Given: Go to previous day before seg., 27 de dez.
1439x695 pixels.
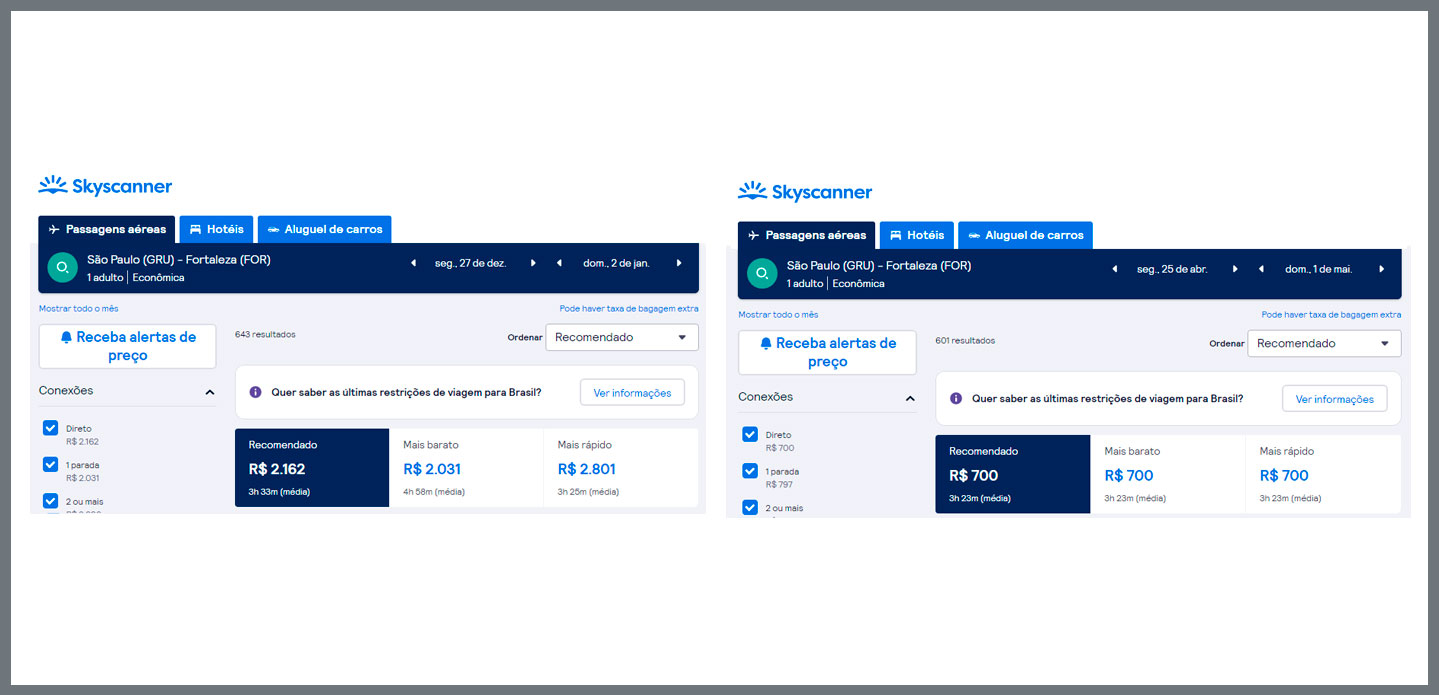Looking at the screenshot, I should pos(413,263).
